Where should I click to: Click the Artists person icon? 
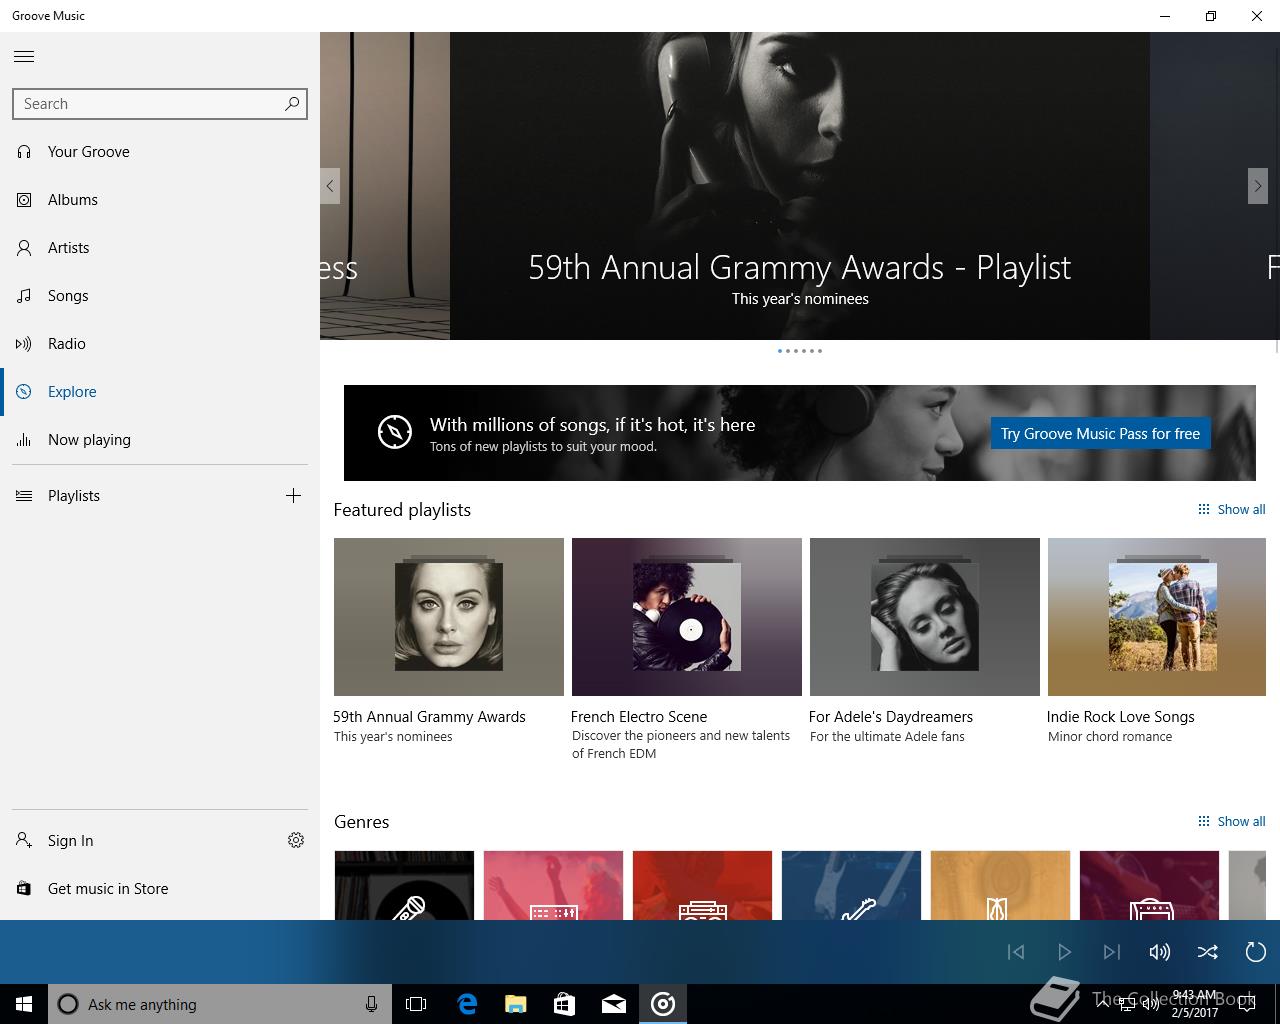pos(24,248)
